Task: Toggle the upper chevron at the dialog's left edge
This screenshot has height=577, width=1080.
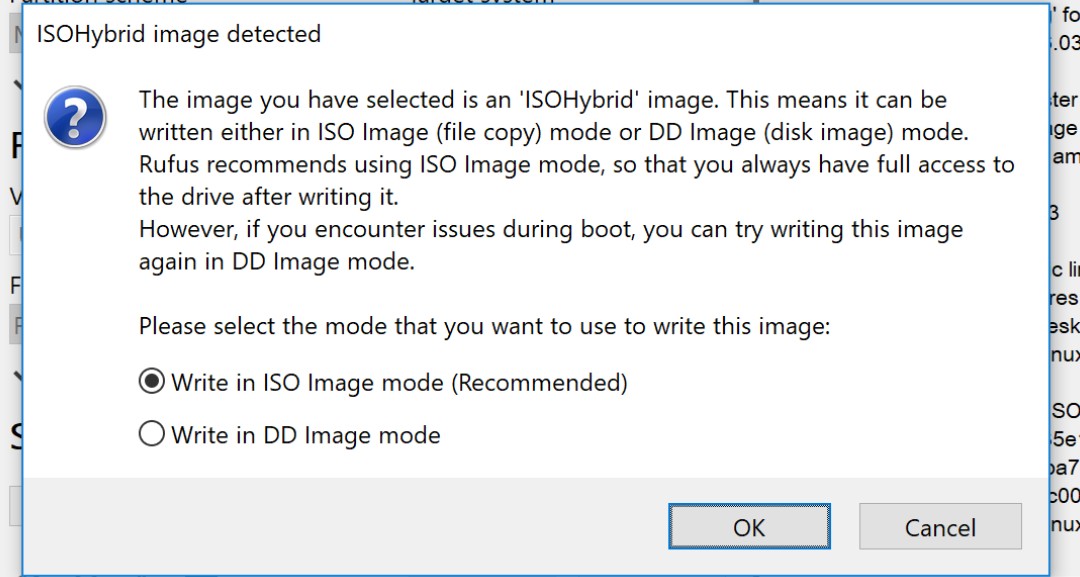Action: tap(14, 87)
